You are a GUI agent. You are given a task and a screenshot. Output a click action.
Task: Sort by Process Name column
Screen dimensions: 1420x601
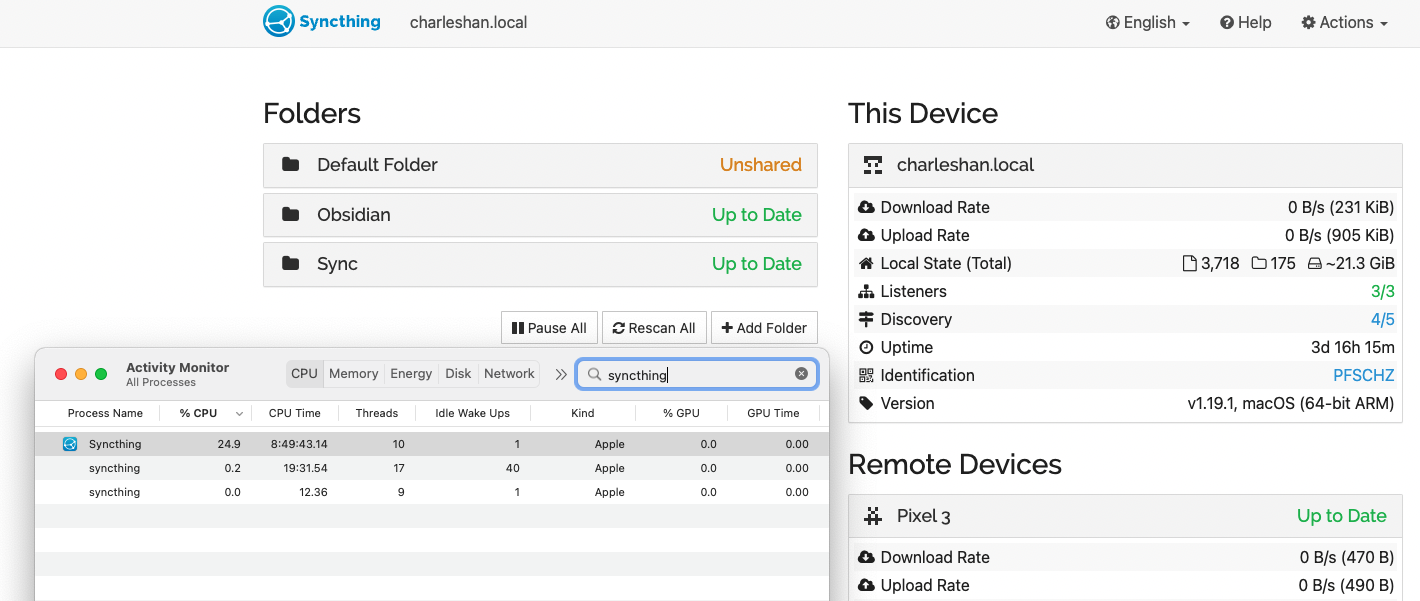click(105, 413)
